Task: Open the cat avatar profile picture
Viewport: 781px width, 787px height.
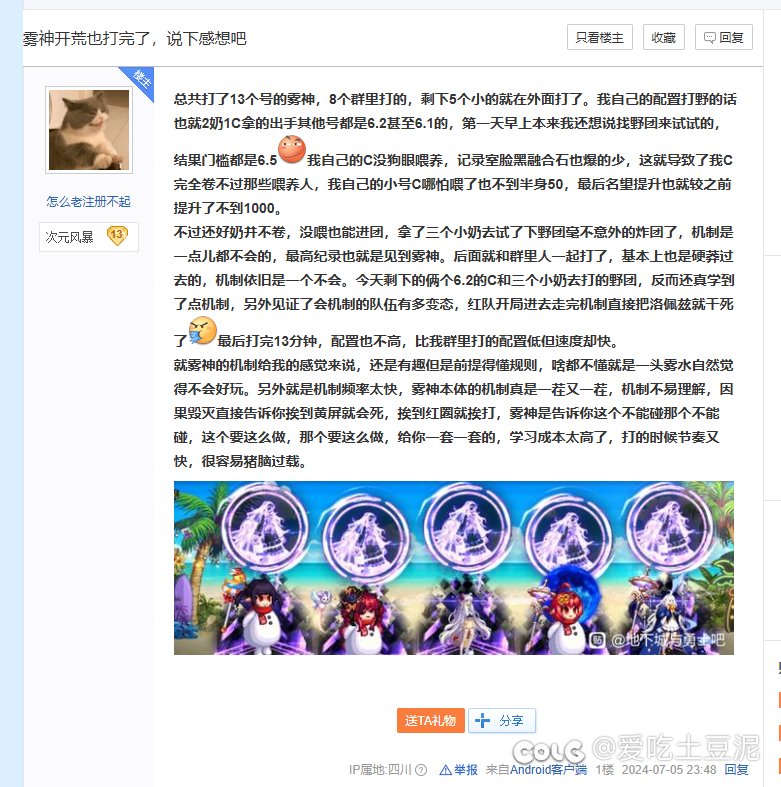Action: (x=89, y=130)
